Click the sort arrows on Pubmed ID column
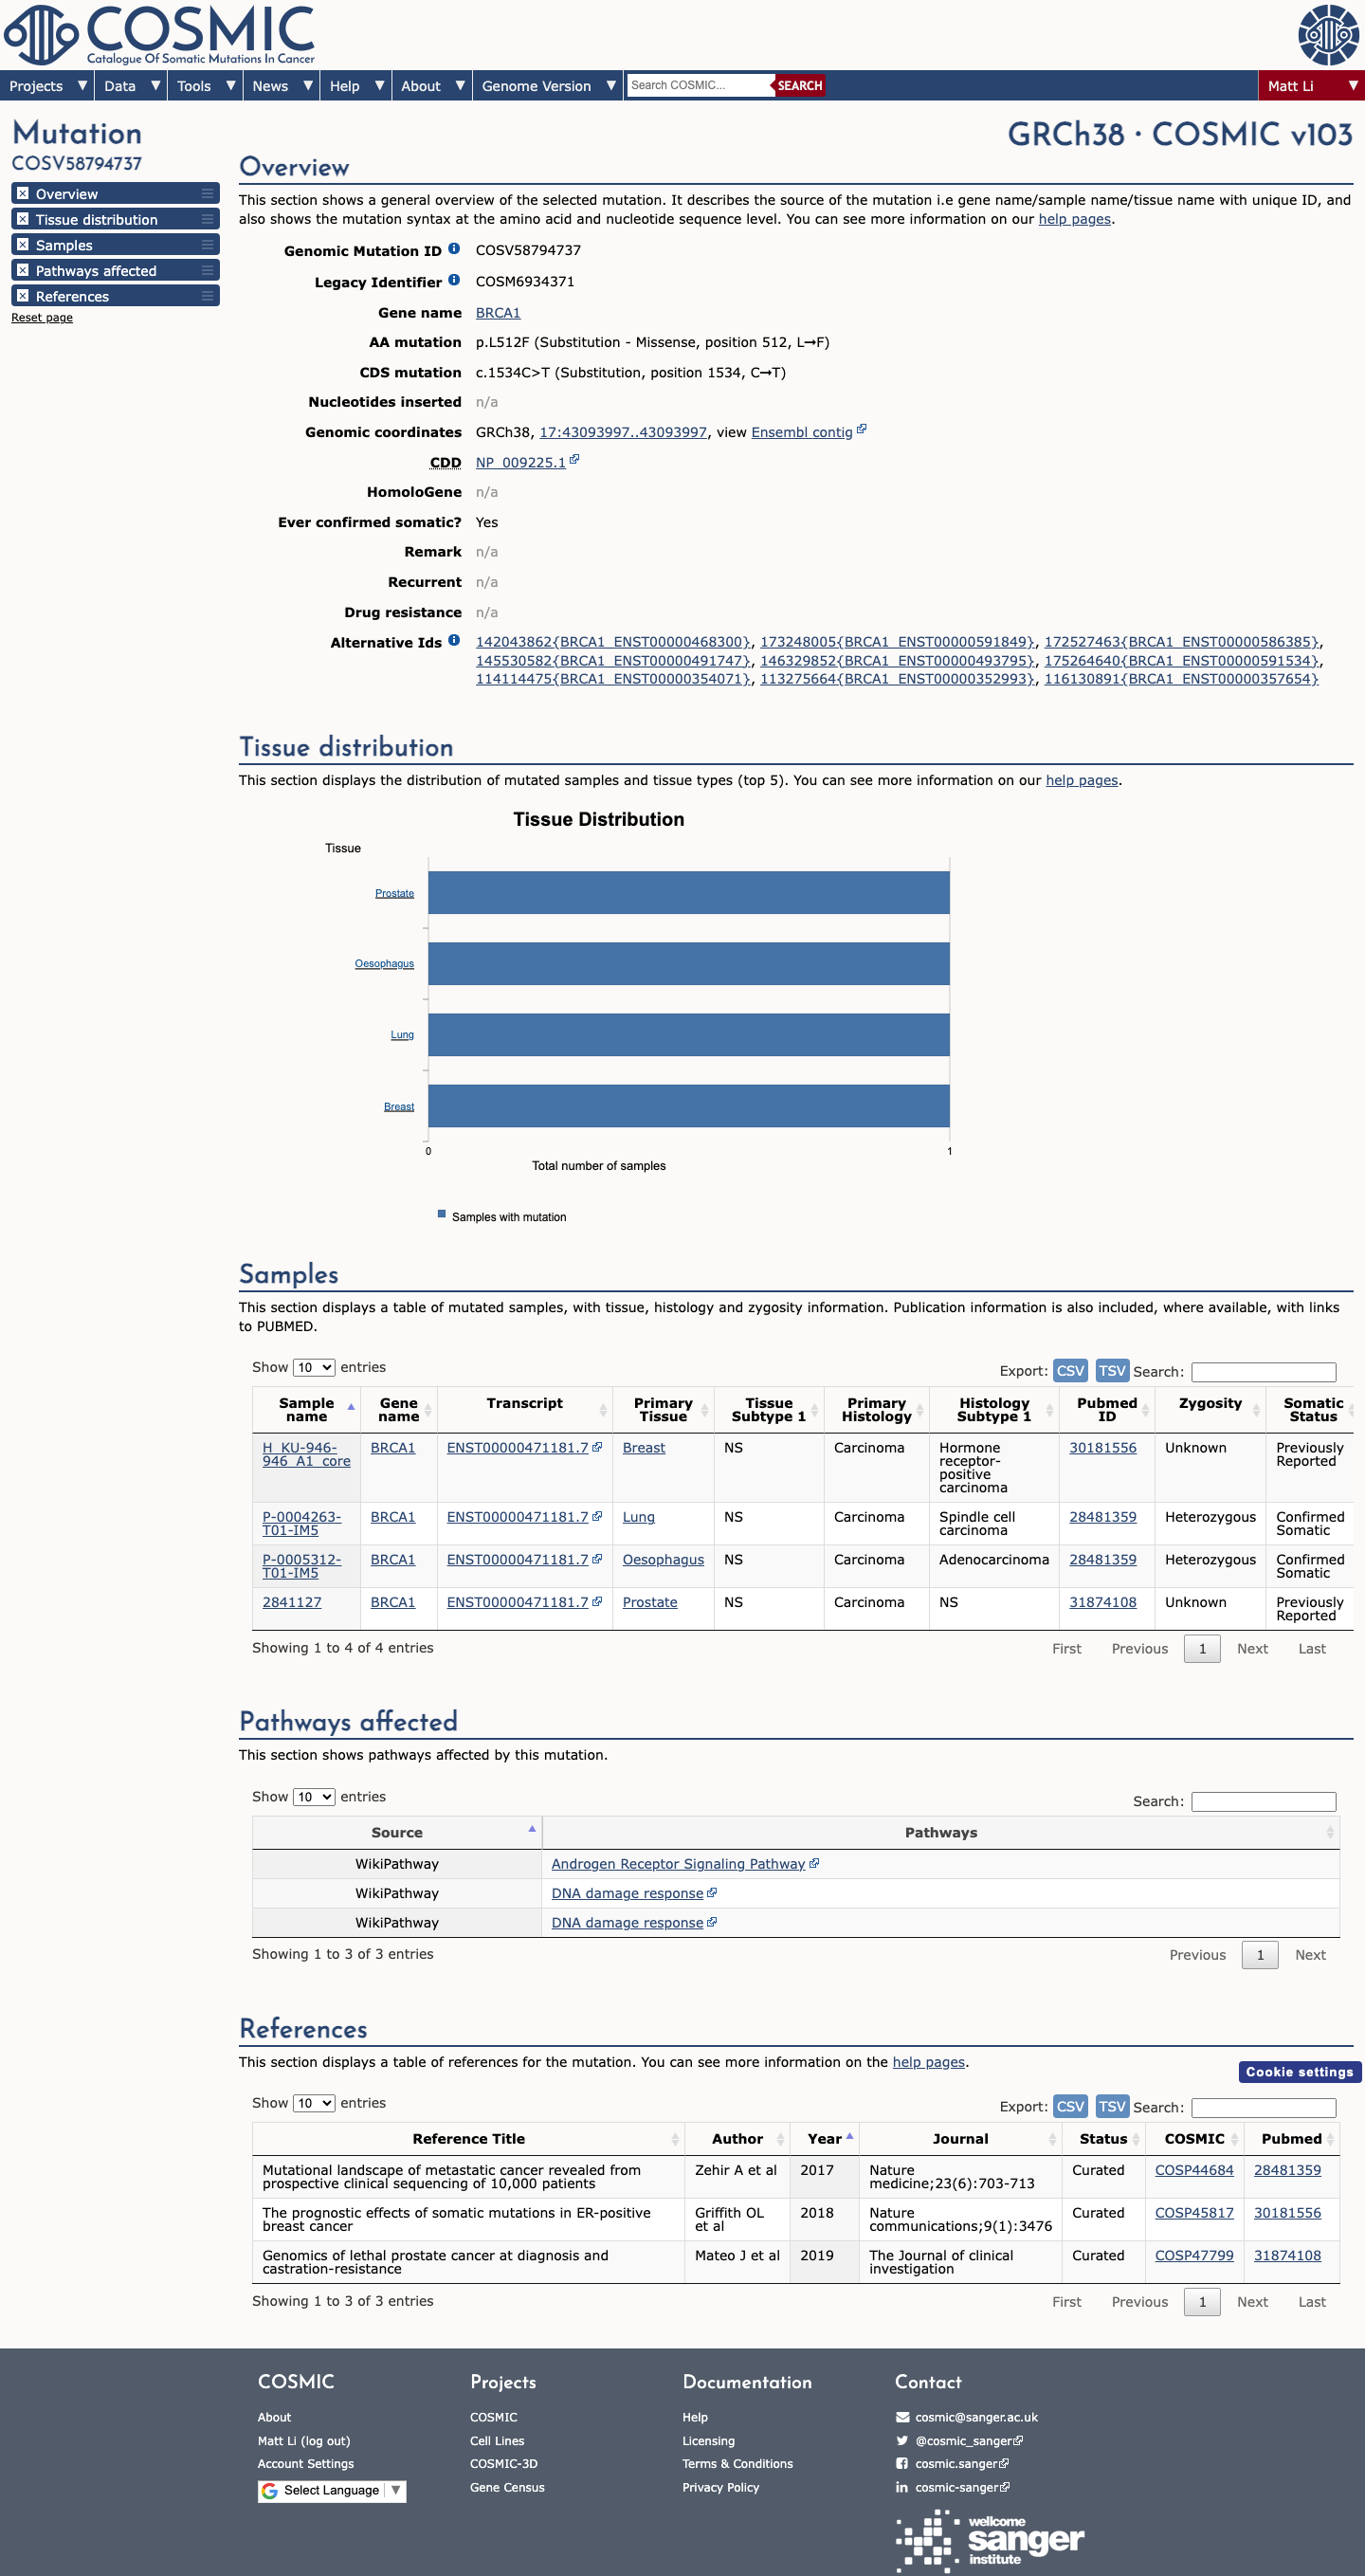 point(1146,1410)
